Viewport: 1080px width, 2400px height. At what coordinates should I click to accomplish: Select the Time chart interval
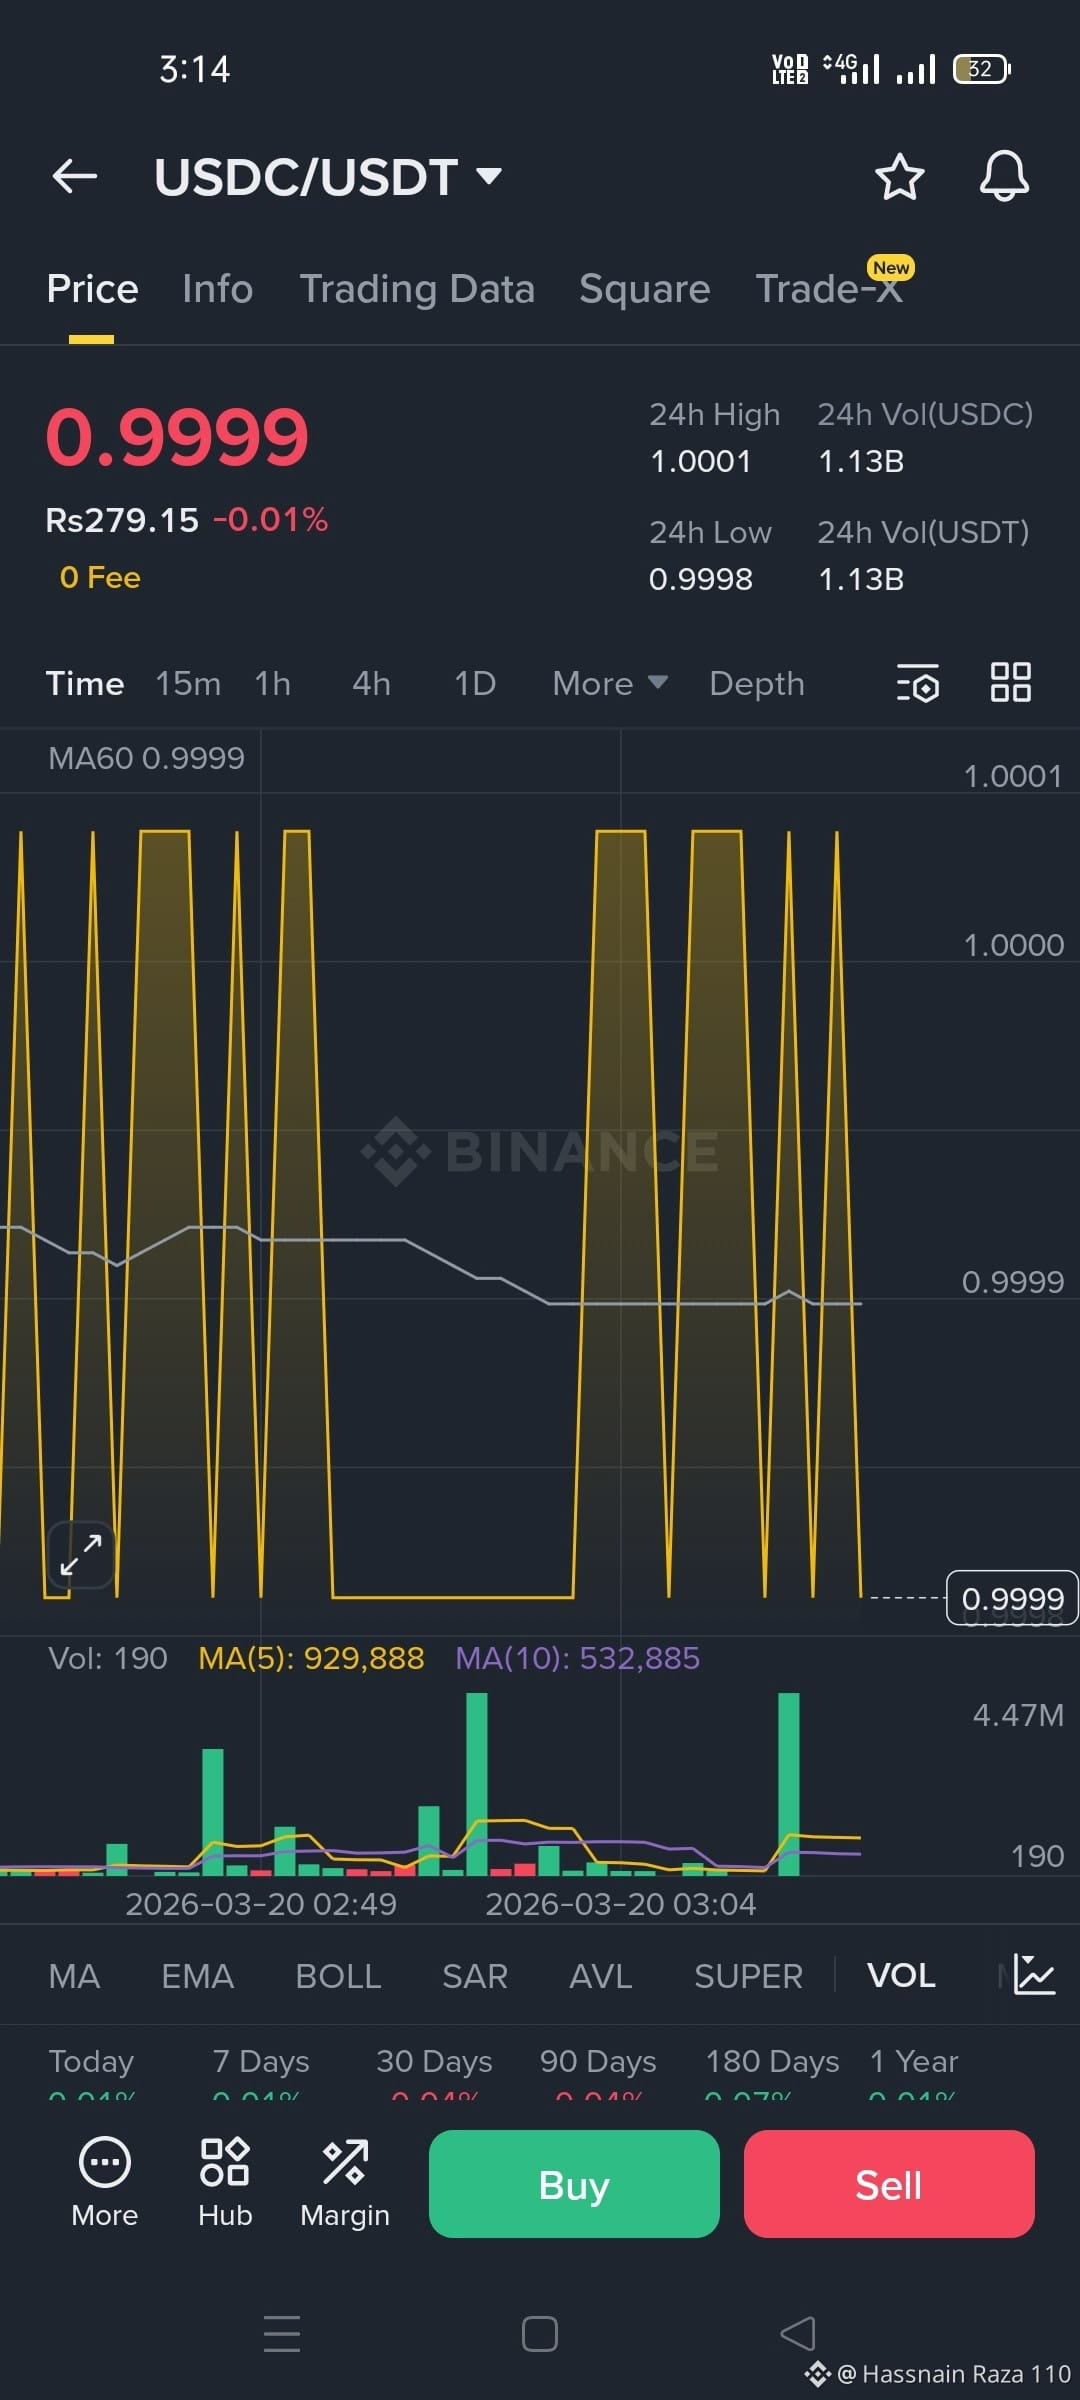tap(85, 684)
